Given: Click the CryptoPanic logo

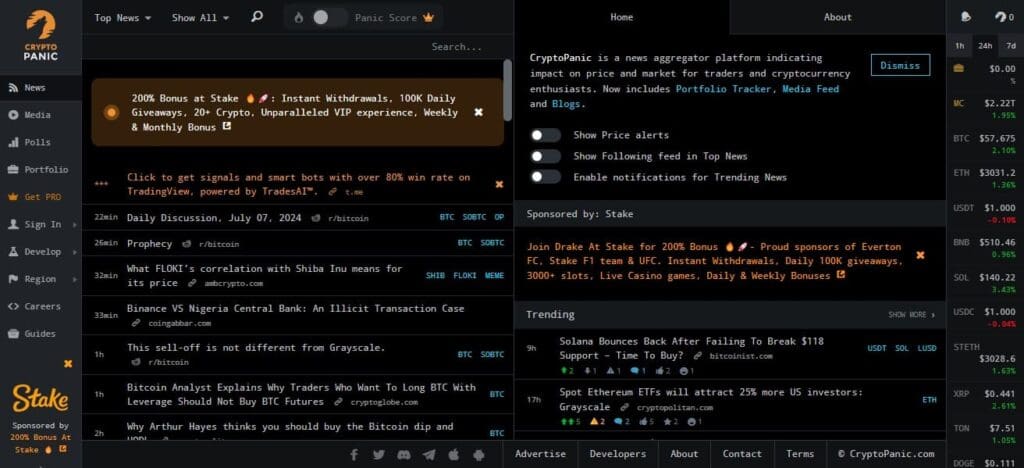Looking at the screenshot, I should pos(41,36).
